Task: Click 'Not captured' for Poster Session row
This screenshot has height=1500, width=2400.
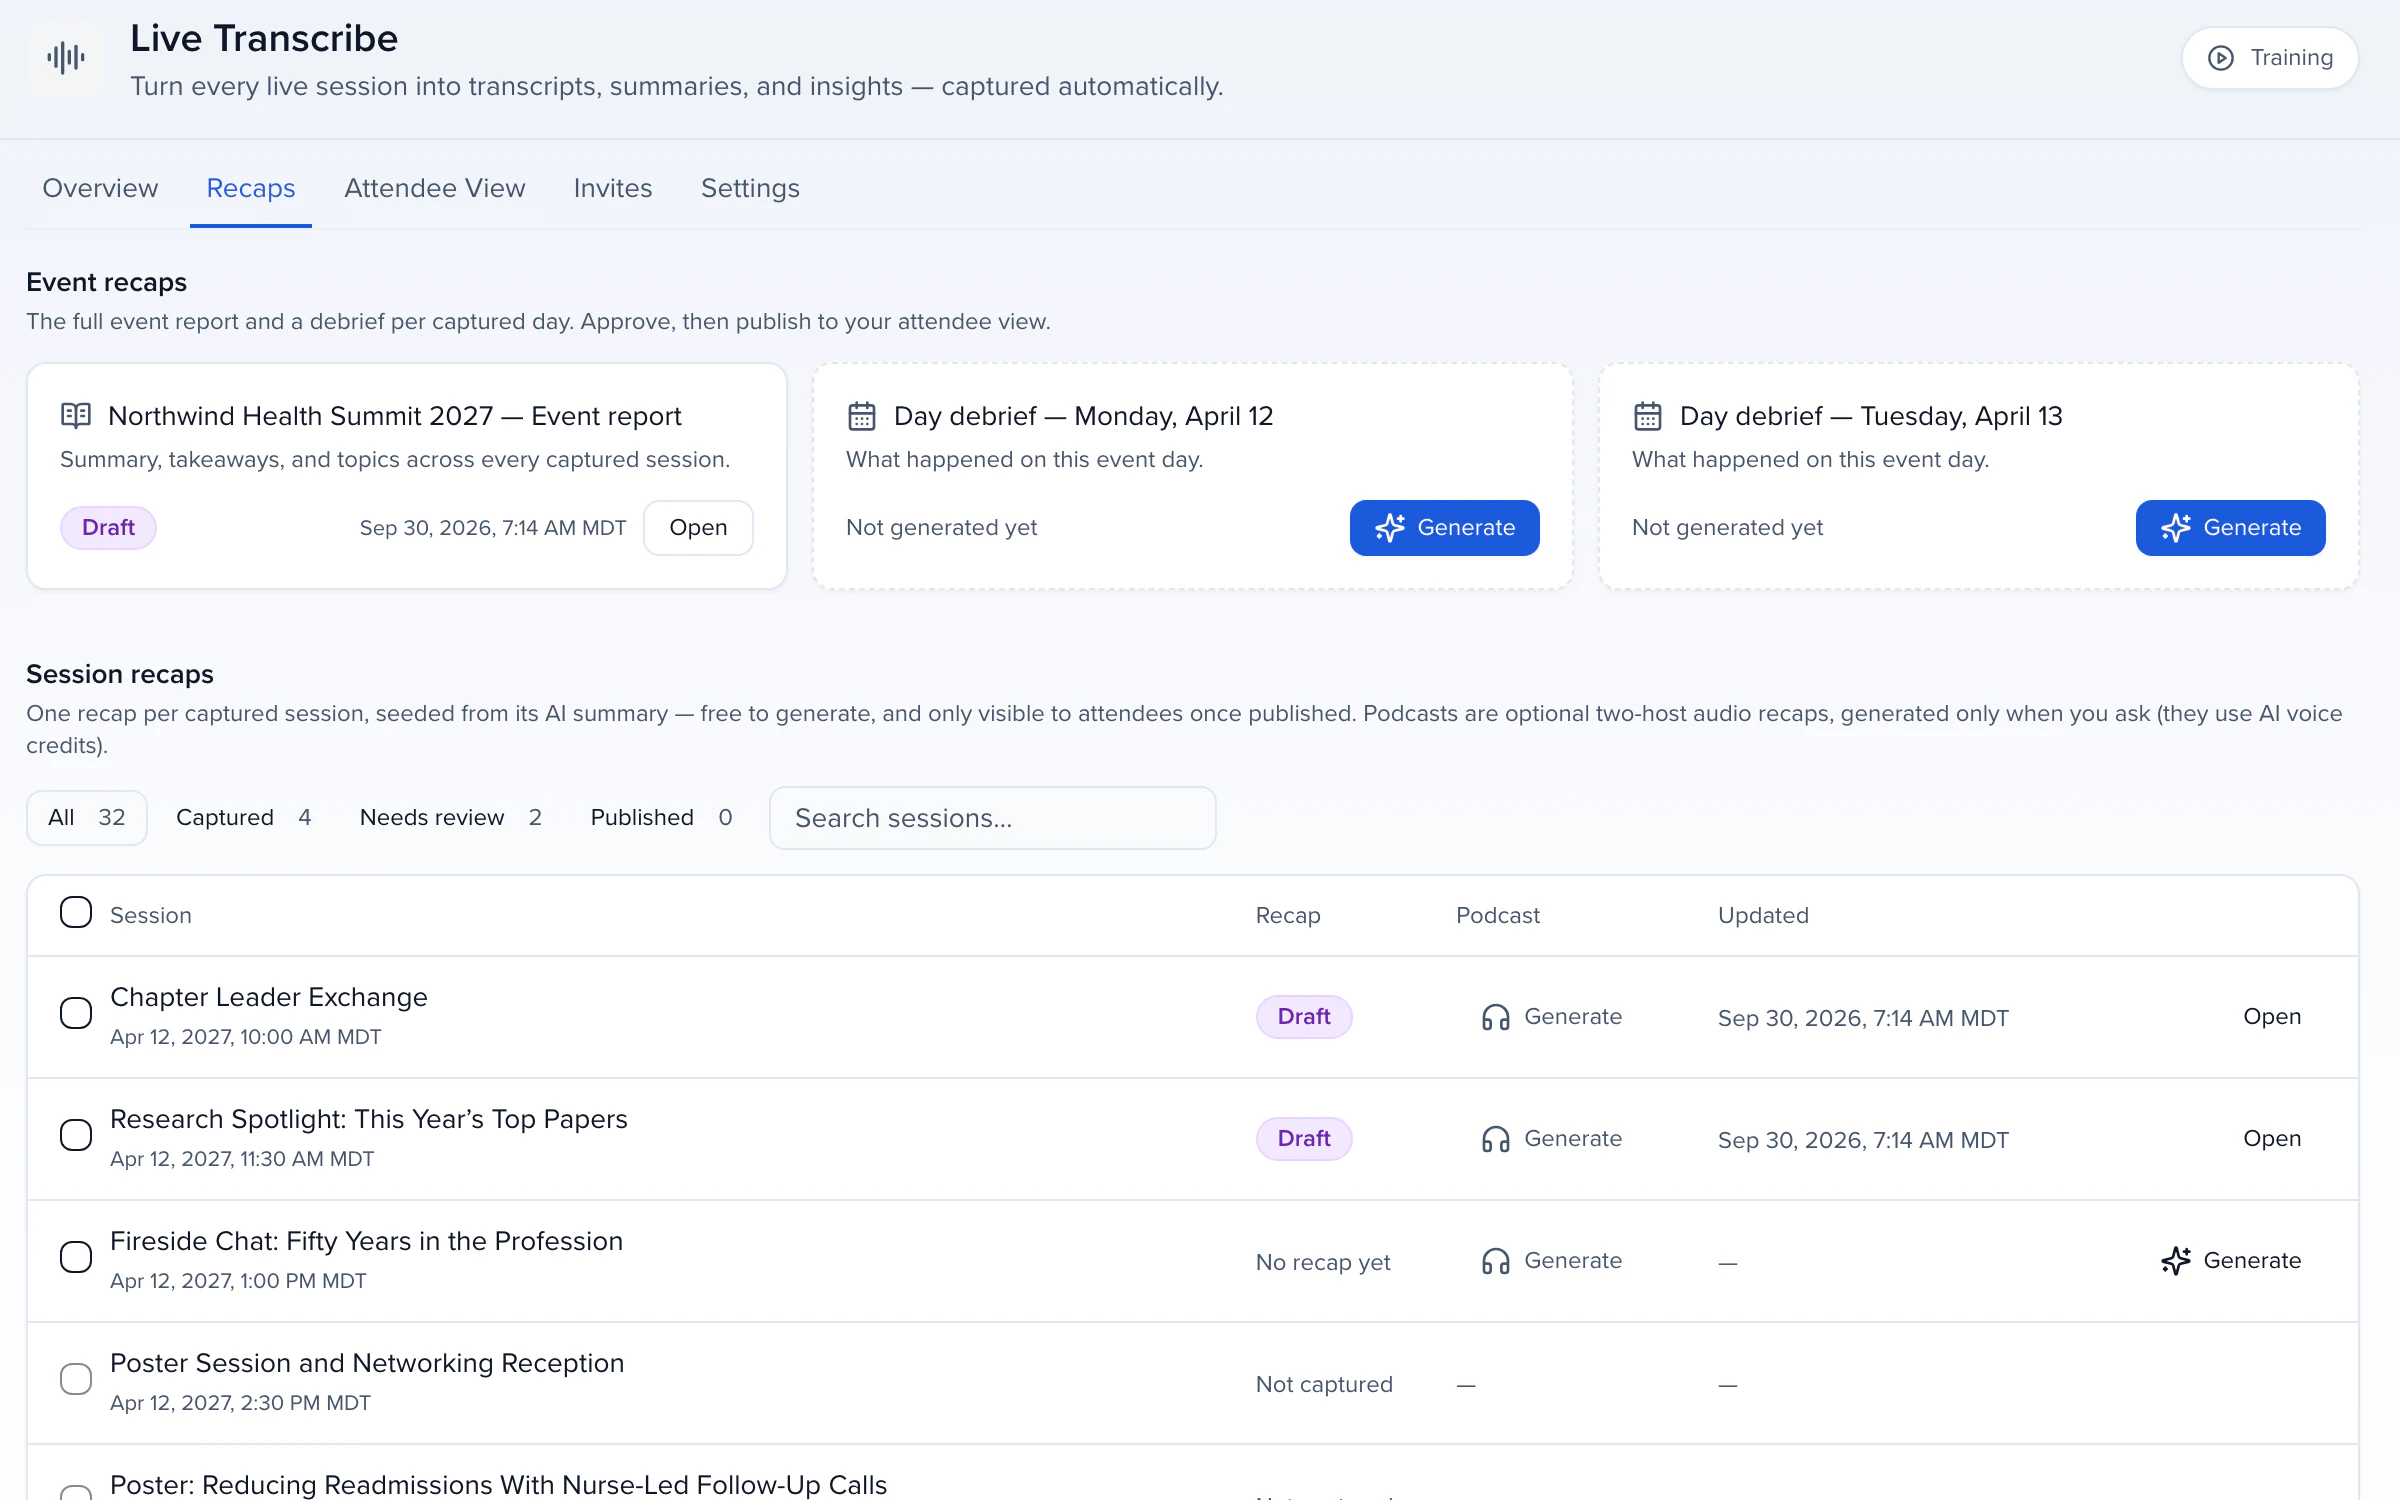Action: pyautogui.click(x=1324, y=1384)
